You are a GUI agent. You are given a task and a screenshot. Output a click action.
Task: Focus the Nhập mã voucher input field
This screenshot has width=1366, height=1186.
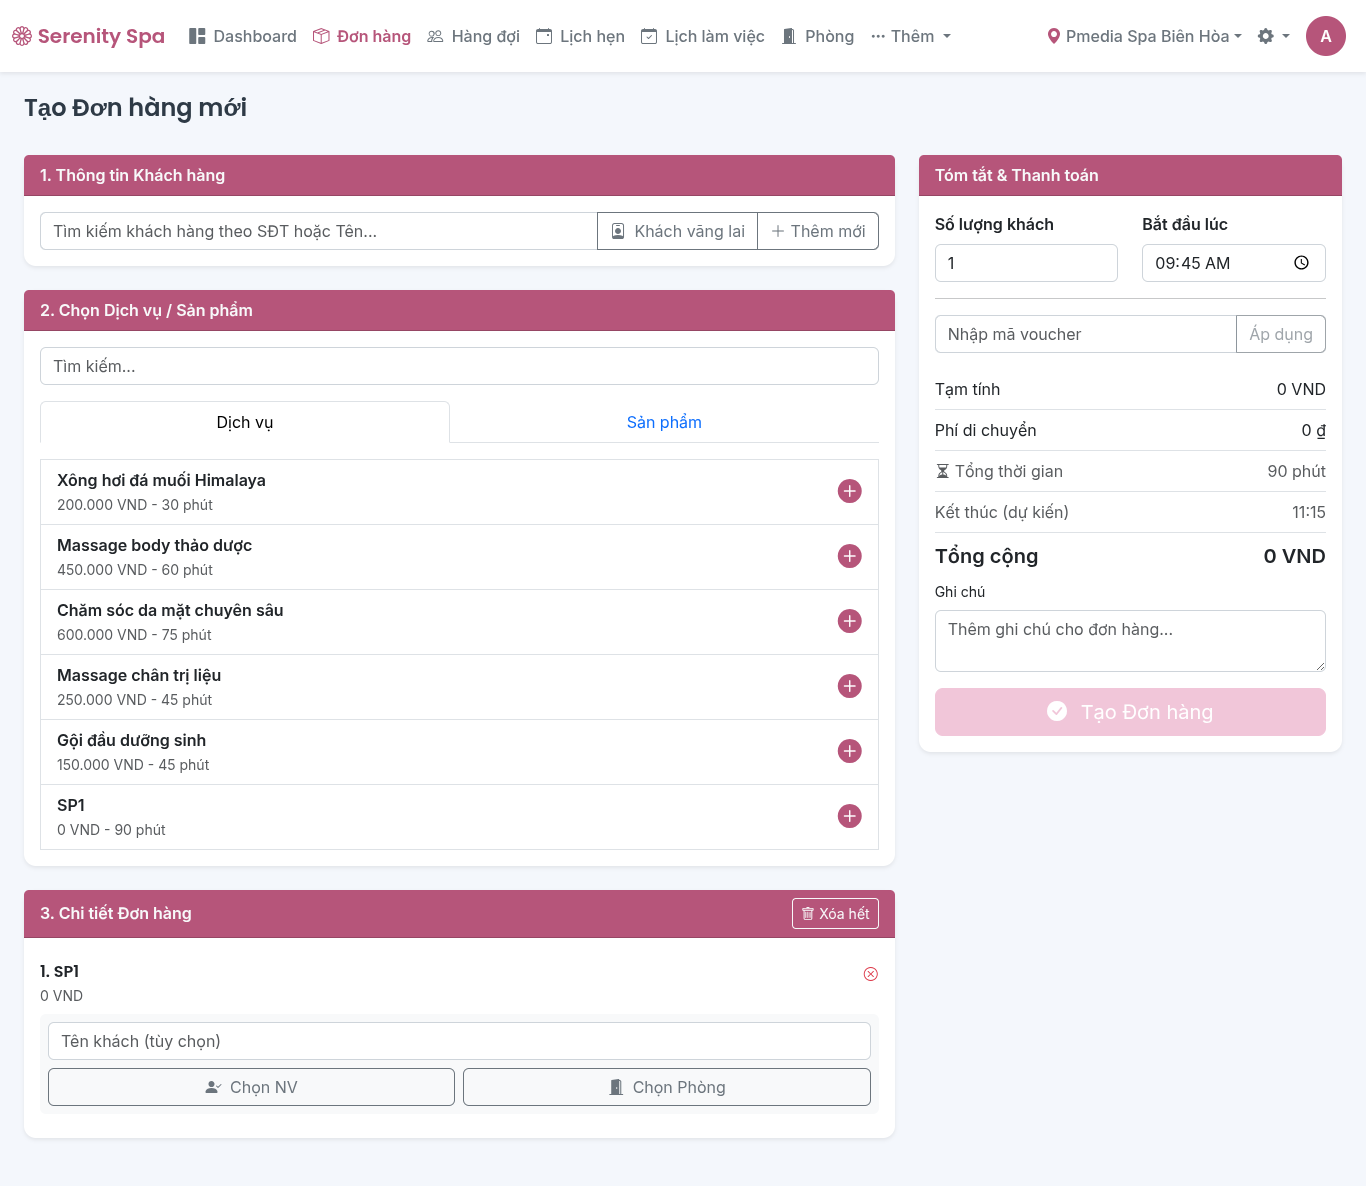[1085, 334]
